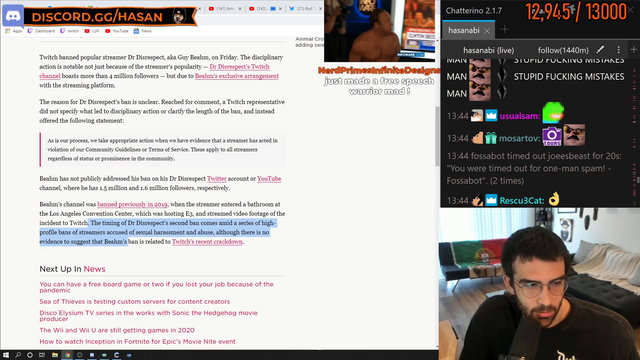The height and width of the screenshot is (360, 640).
Task: Open Beahm's exclusive arrangement link
Action: [x=237, y=76]
